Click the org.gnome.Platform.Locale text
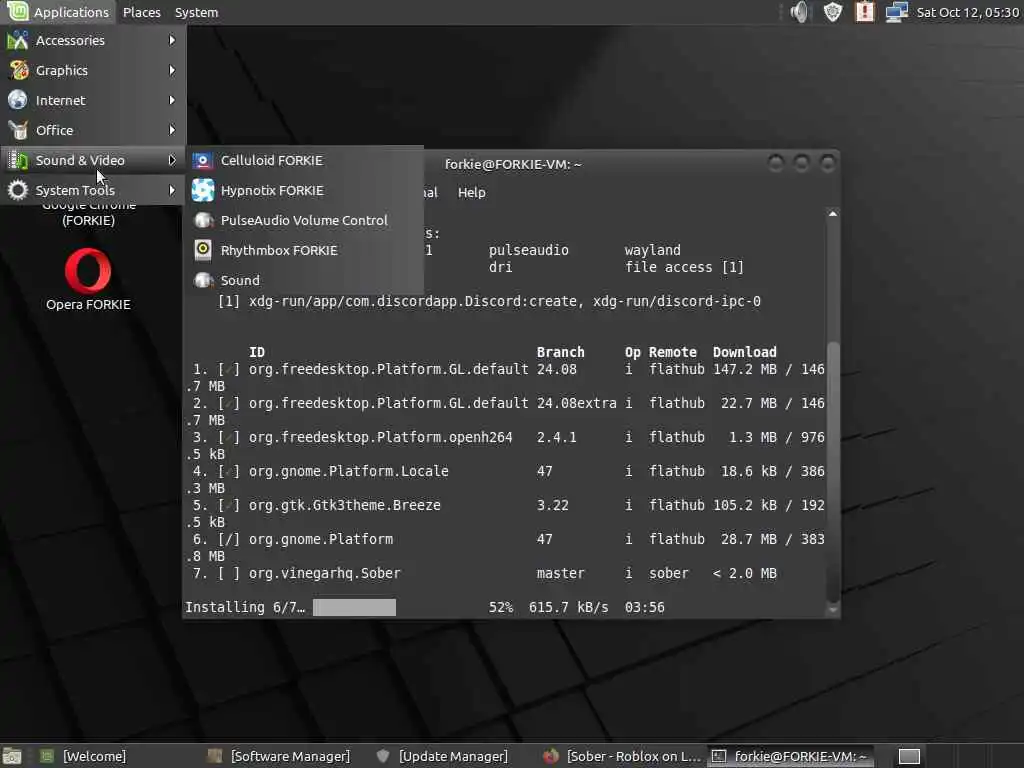Screen dimensions: 1024x768 click(349, 472)
